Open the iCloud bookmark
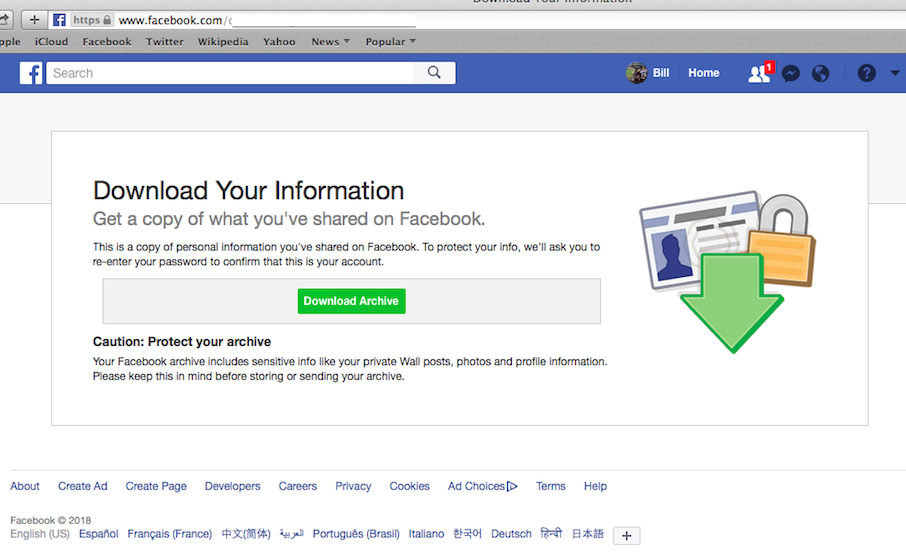This screenshot has width=906, height=557. coord(51,42)
